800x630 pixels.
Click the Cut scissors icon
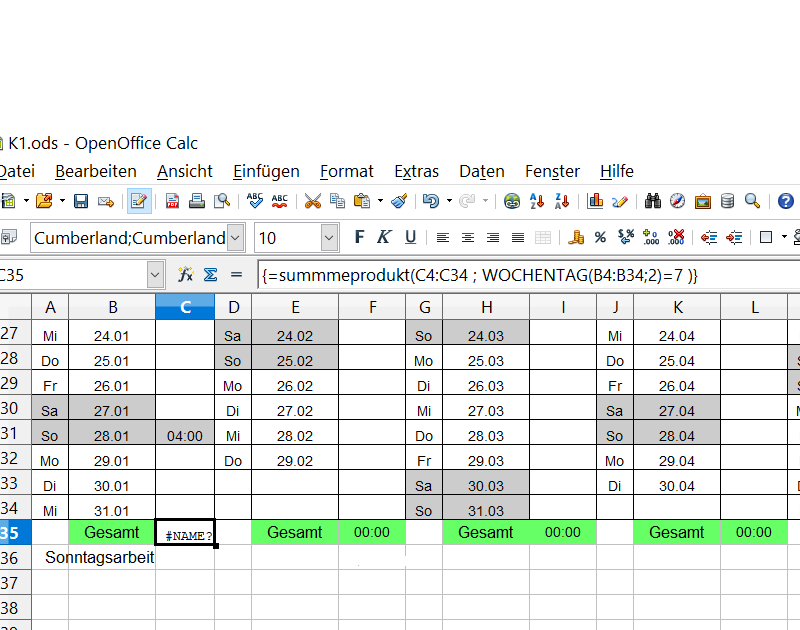[313, 201]
